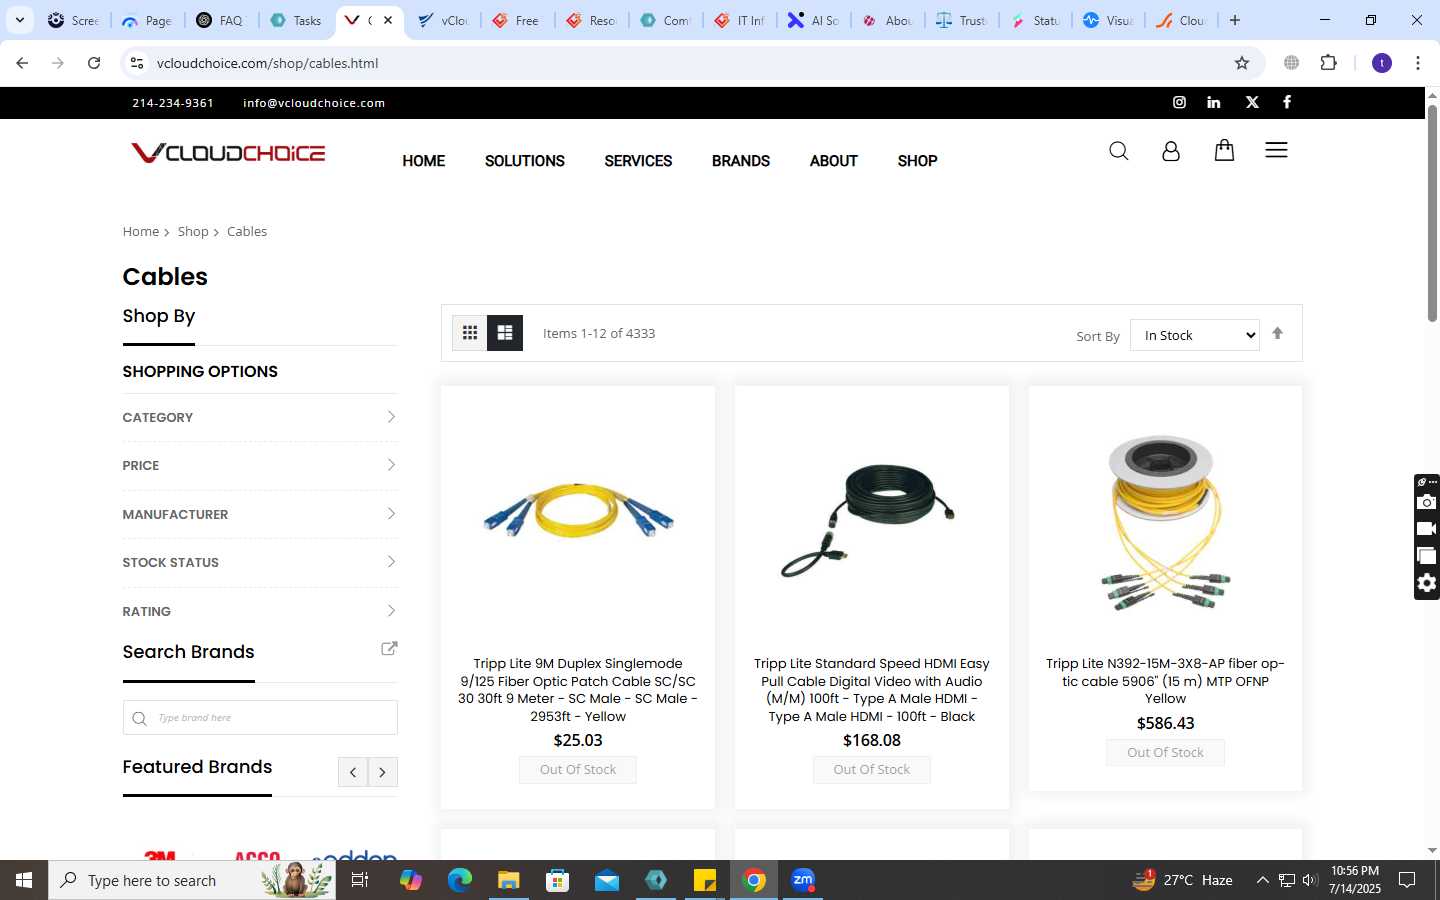The image size is (1440, 900).
Task: Expand the MANUFACTURER filter
Action: coord(260,514)
